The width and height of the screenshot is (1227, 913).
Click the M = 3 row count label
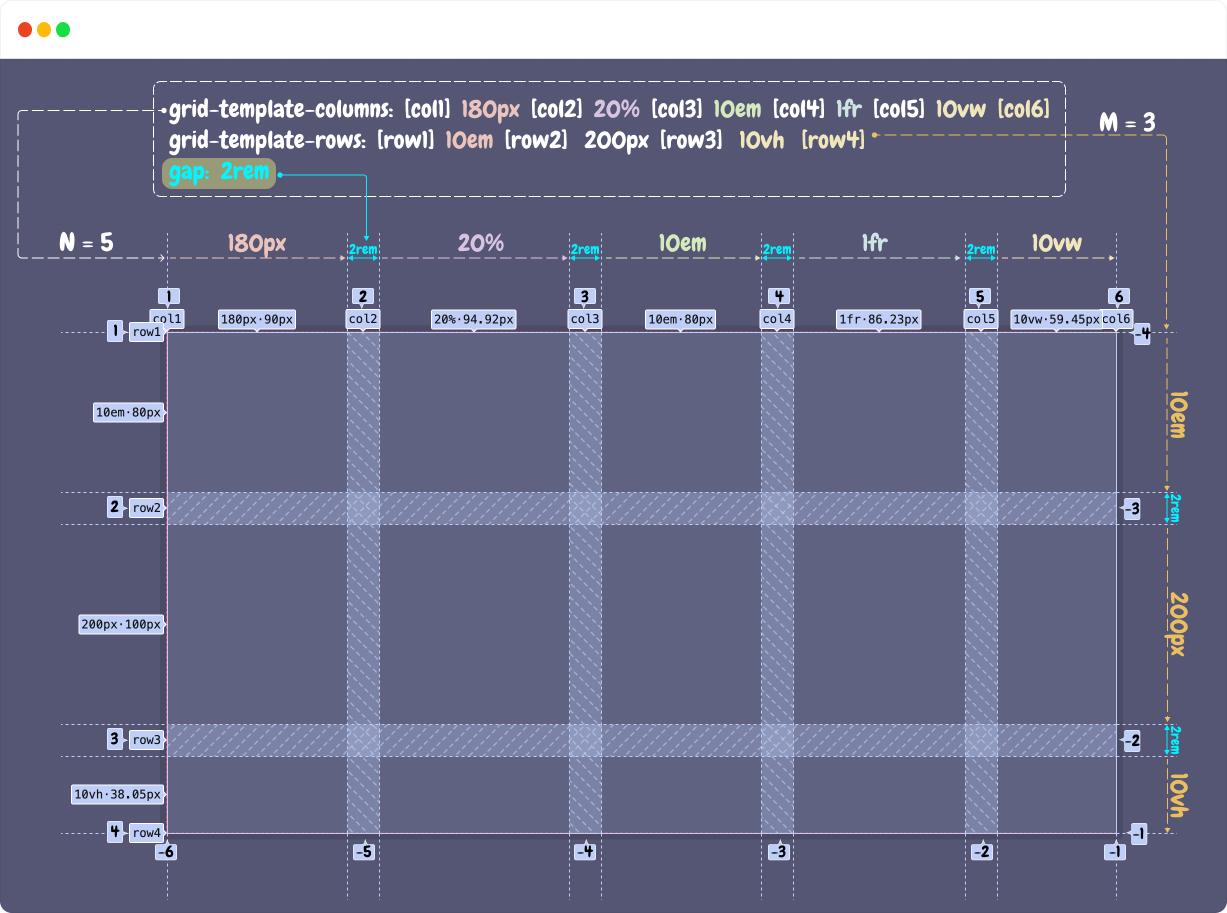pos(1127,123)
